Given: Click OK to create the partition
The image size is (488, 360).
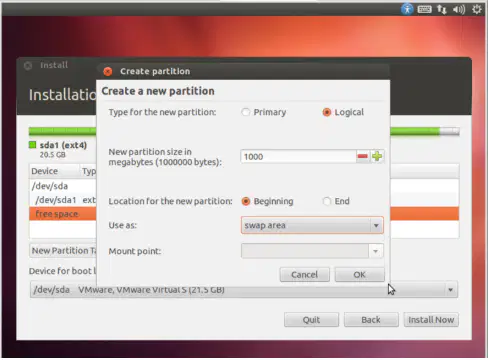Looking at the screenshot, I should coord(359,275).
